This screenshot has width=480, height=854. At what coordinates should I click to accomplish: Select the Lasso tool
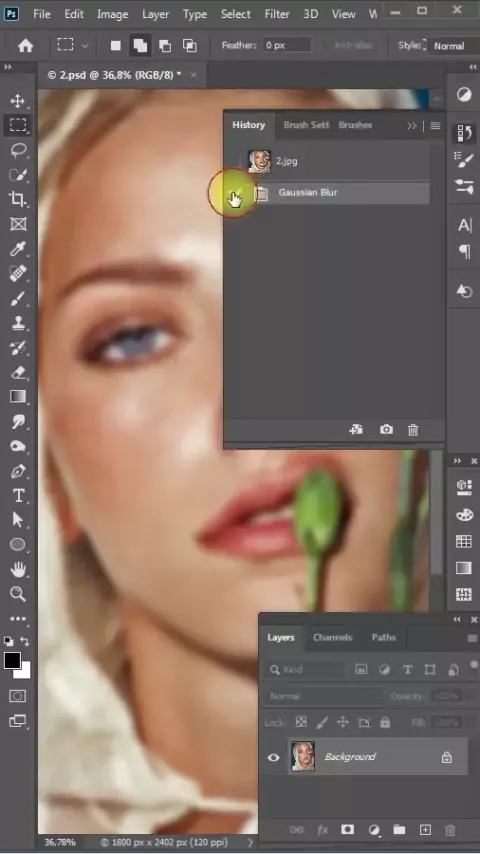(x=17, y=150)
